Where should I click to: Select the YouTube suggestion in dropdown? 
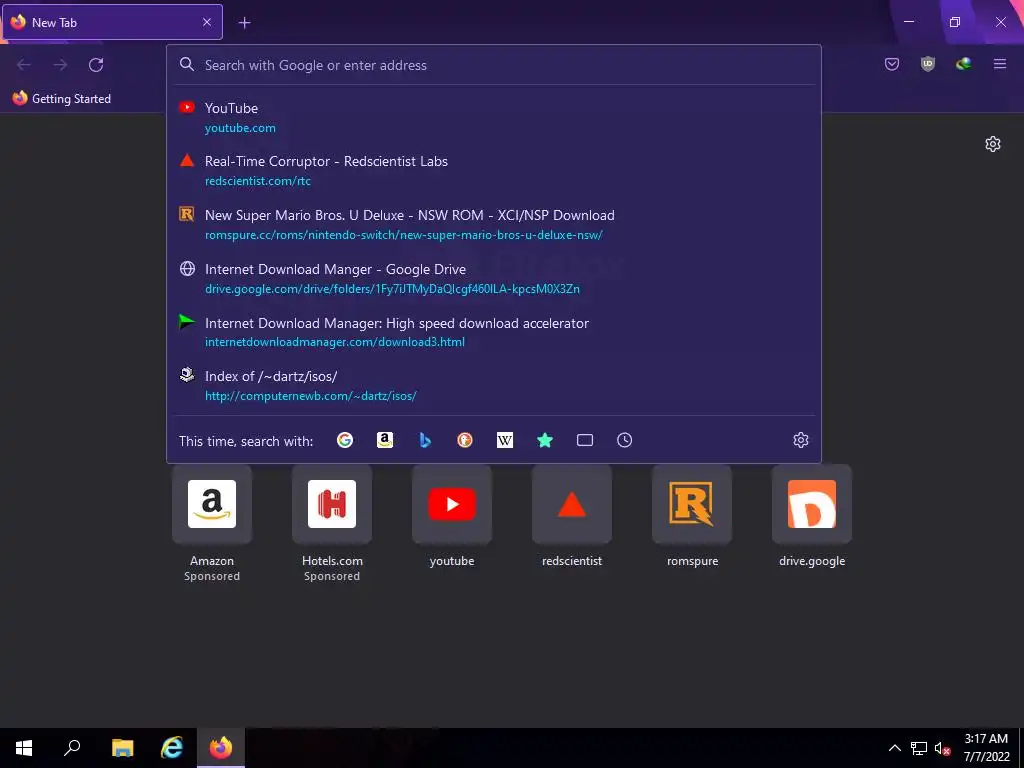(494, 118)
